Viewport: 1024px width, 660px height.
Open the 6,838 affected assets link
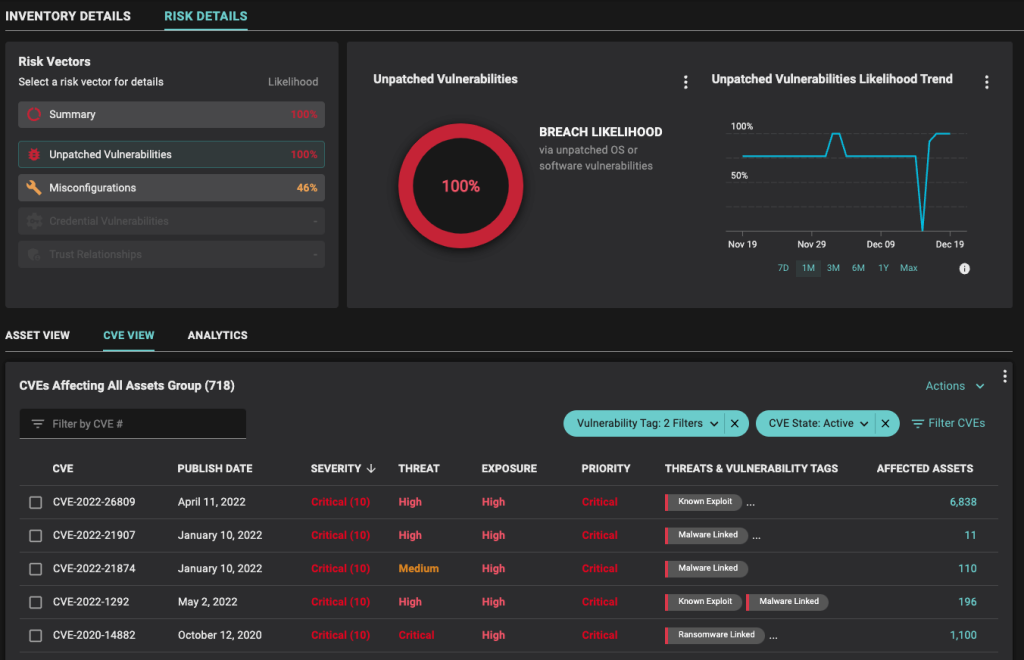point(962,502)
